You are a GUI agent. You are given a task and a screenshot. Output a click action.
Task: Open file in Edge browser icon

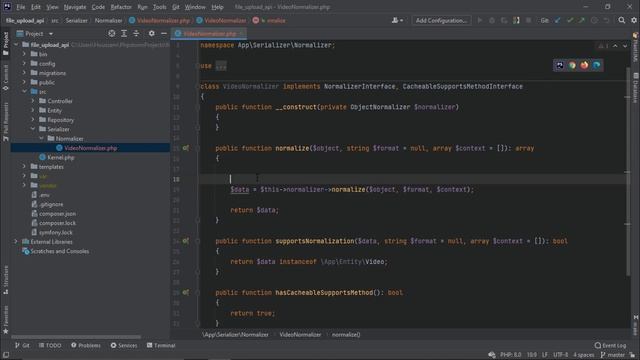(597, 65)
